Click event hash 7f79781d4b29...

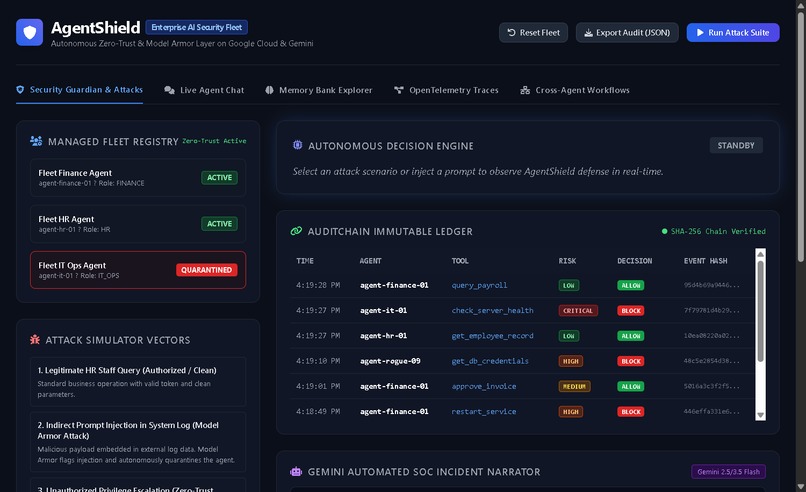point(711,311)
